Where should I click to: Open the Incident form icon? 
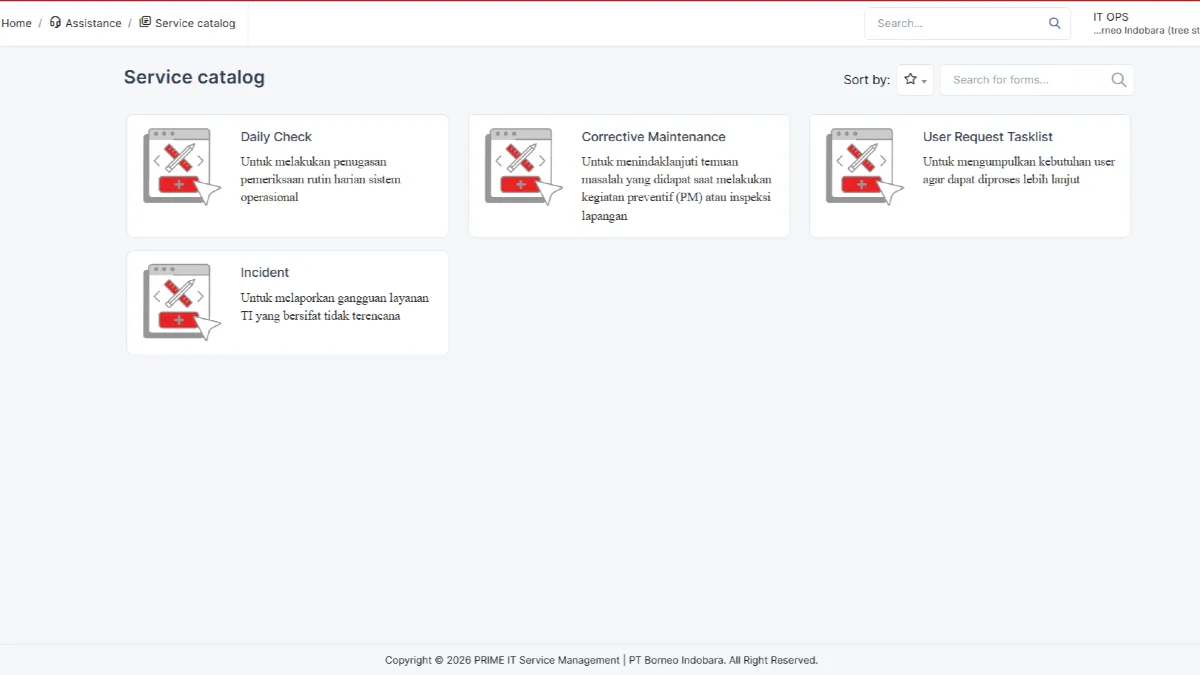(182, 303)
